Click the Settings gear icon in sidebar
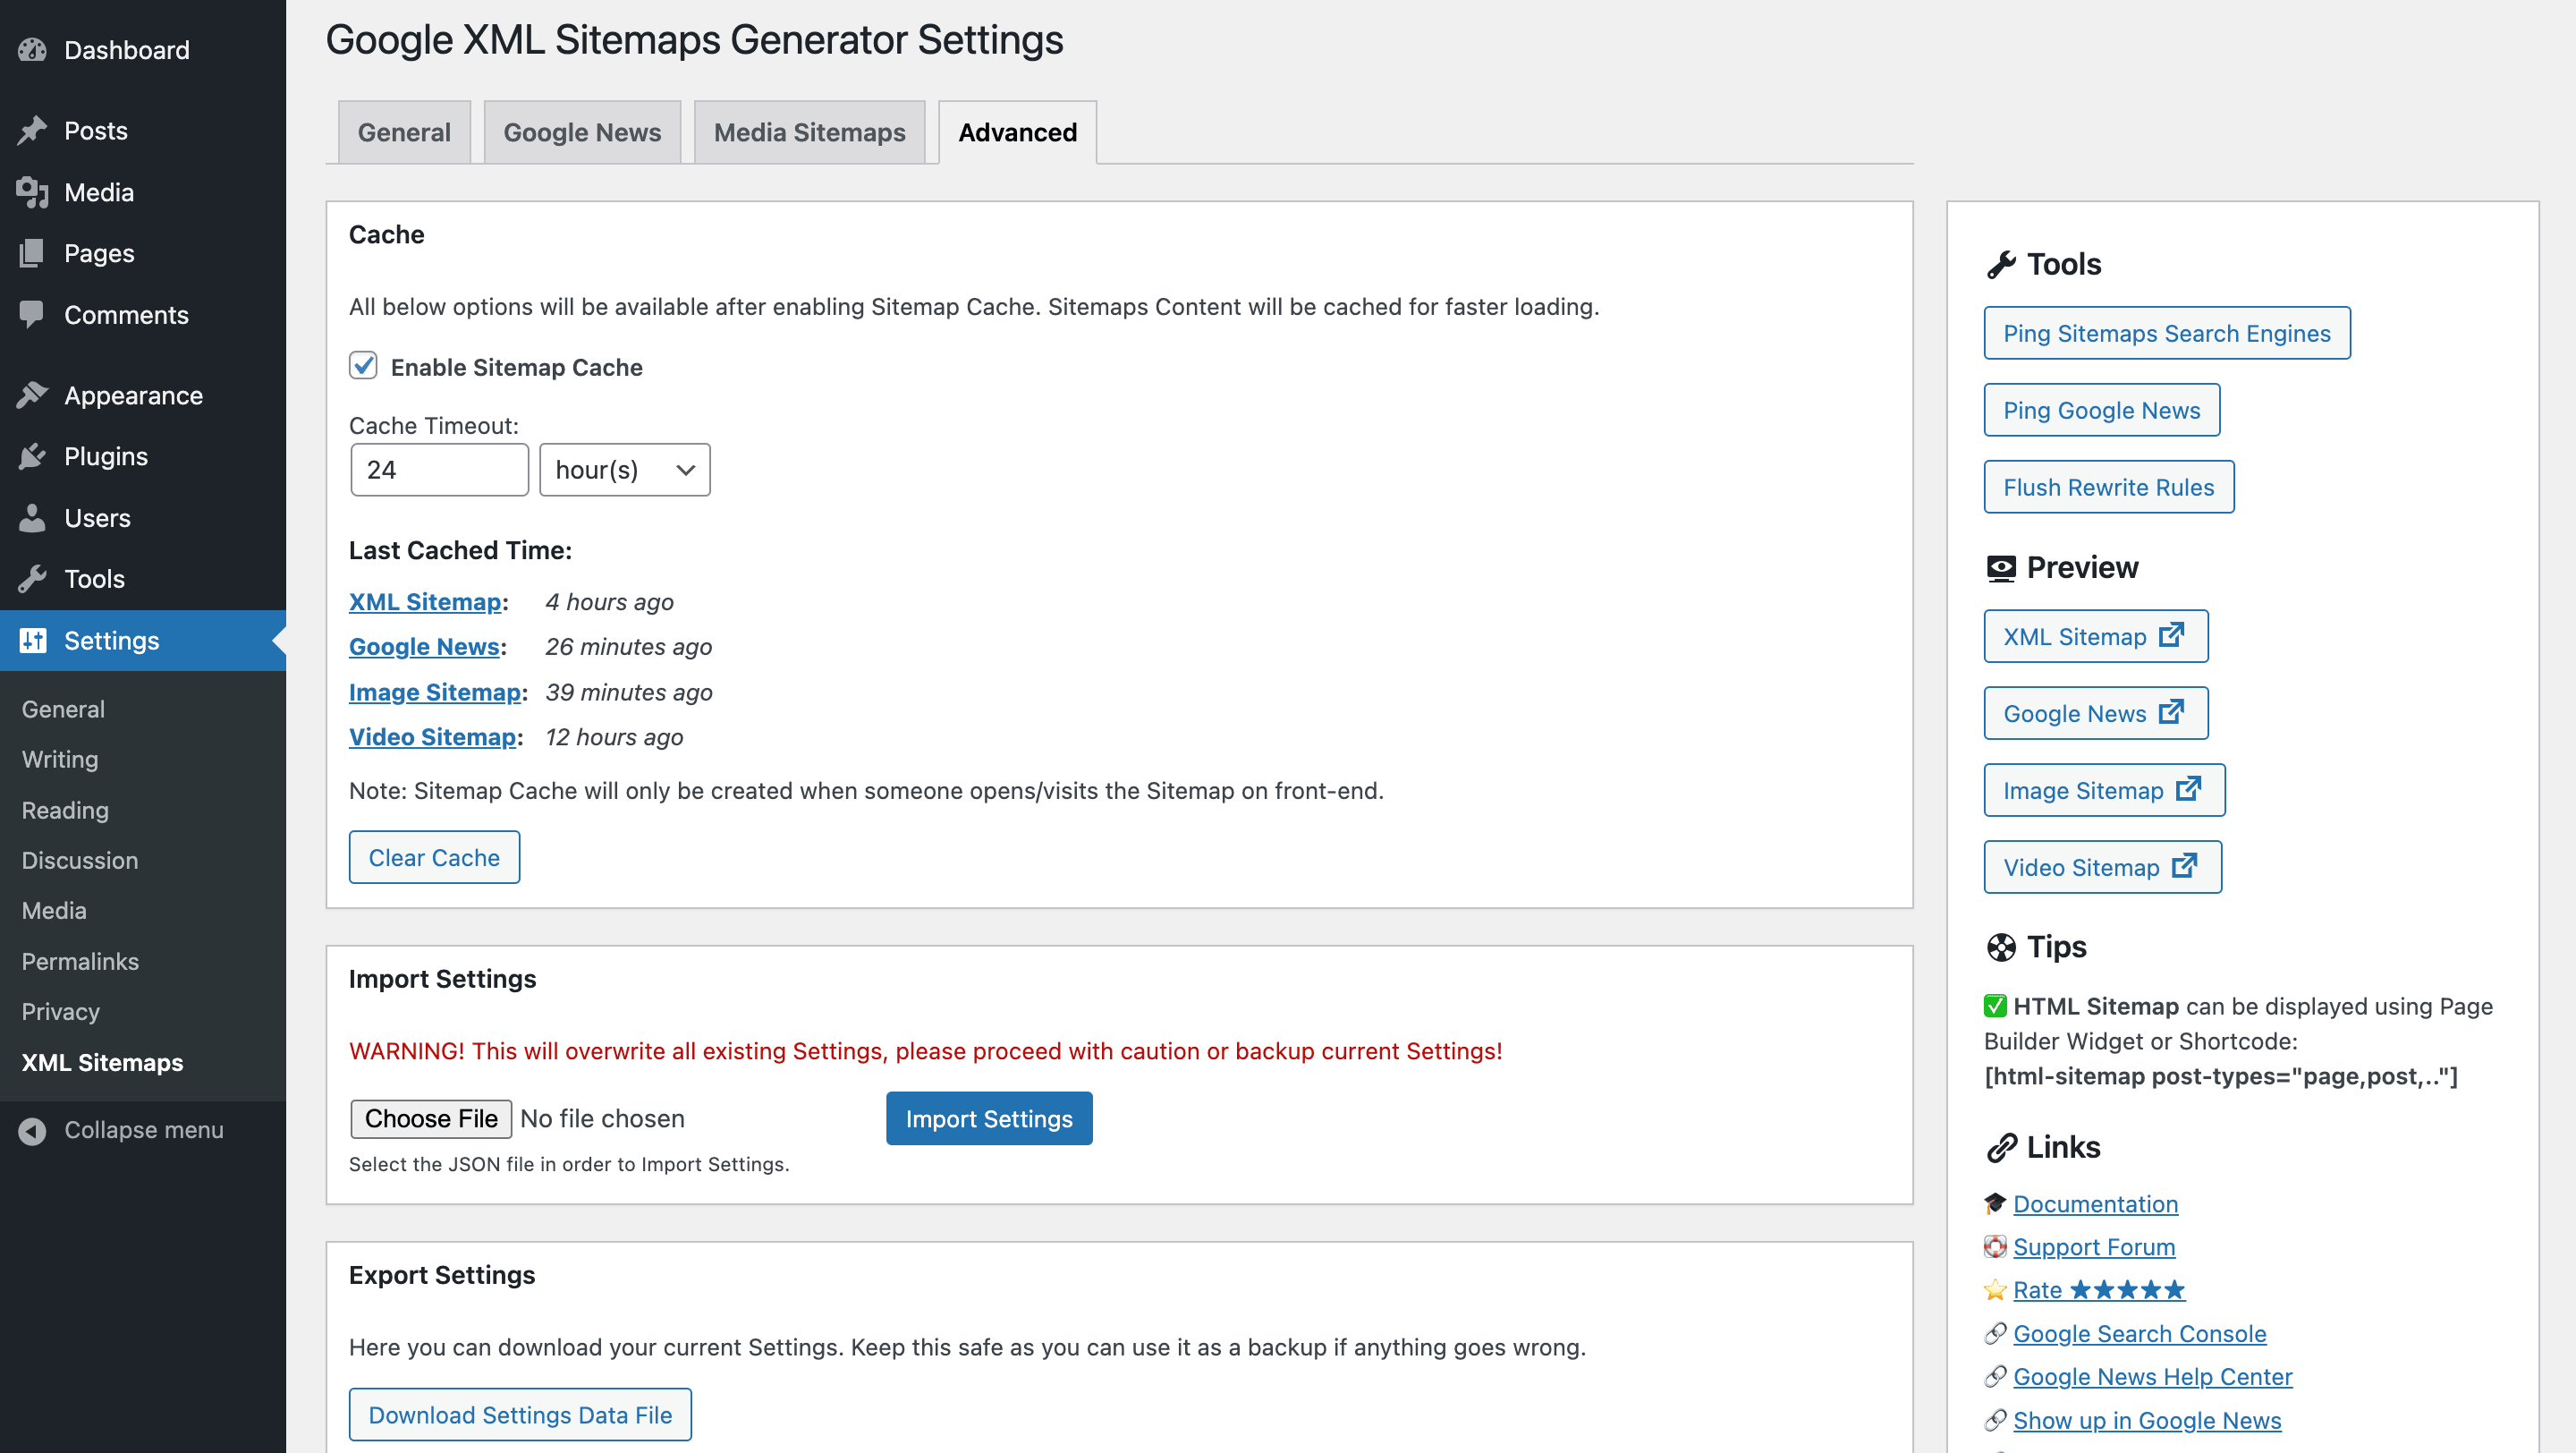Viewport: 2576px width, 1453px height. [x=32, y=639]
